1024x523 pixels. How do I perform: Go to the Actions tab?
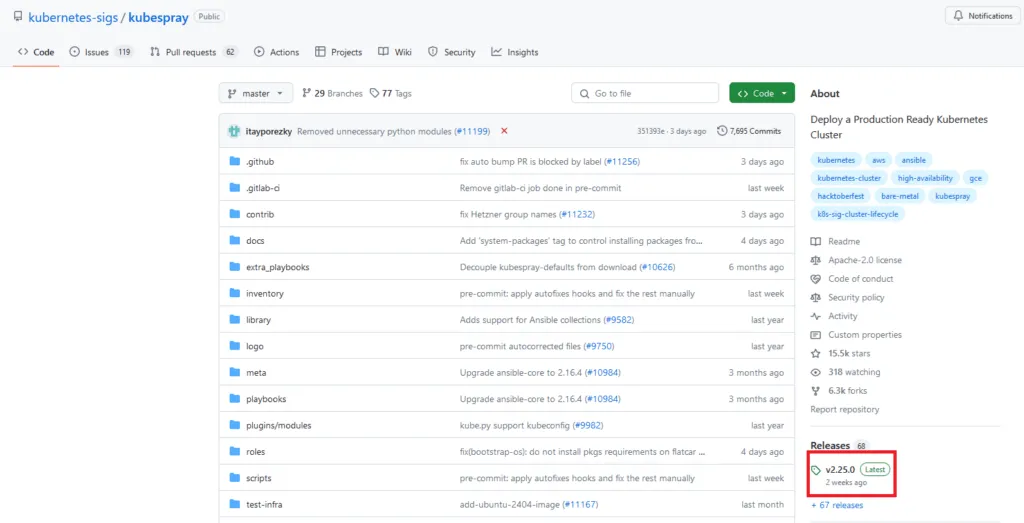(276, 52)
